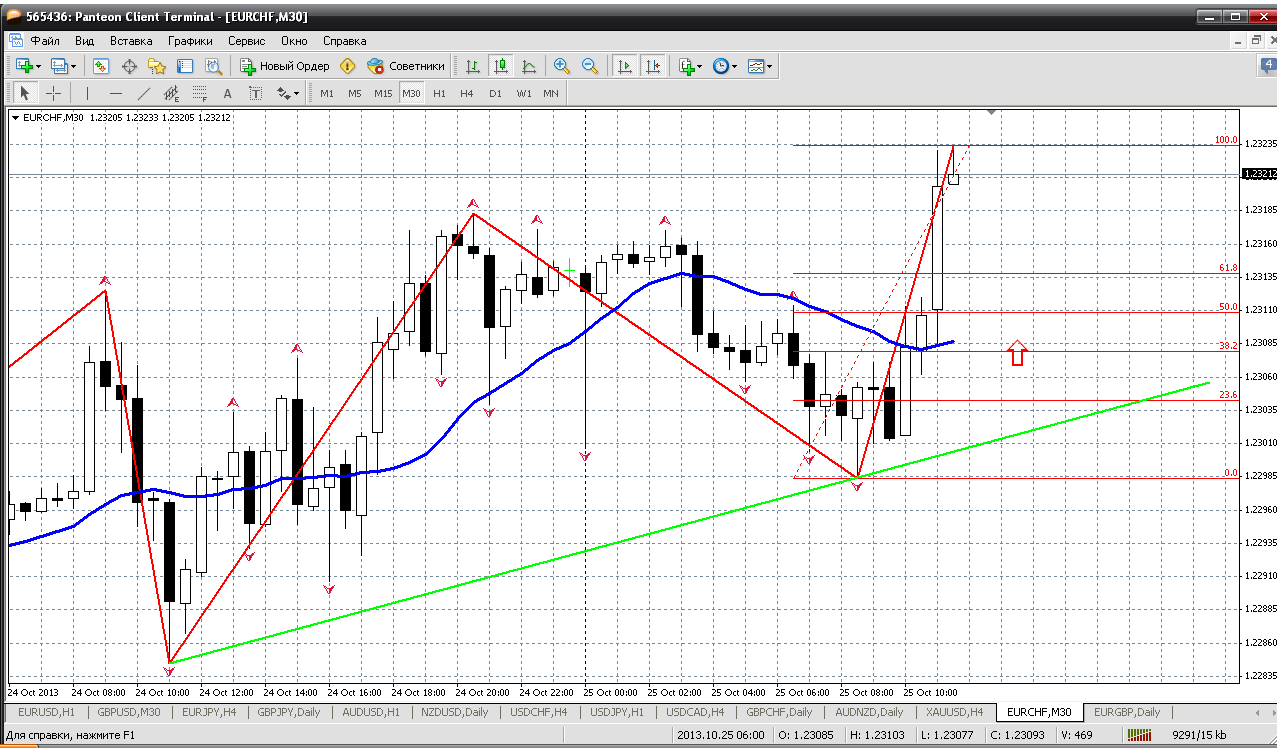The height and width of the screenshot is (748, 1288).
Task: Switch timeframe to W1
Action: [524, 93]
